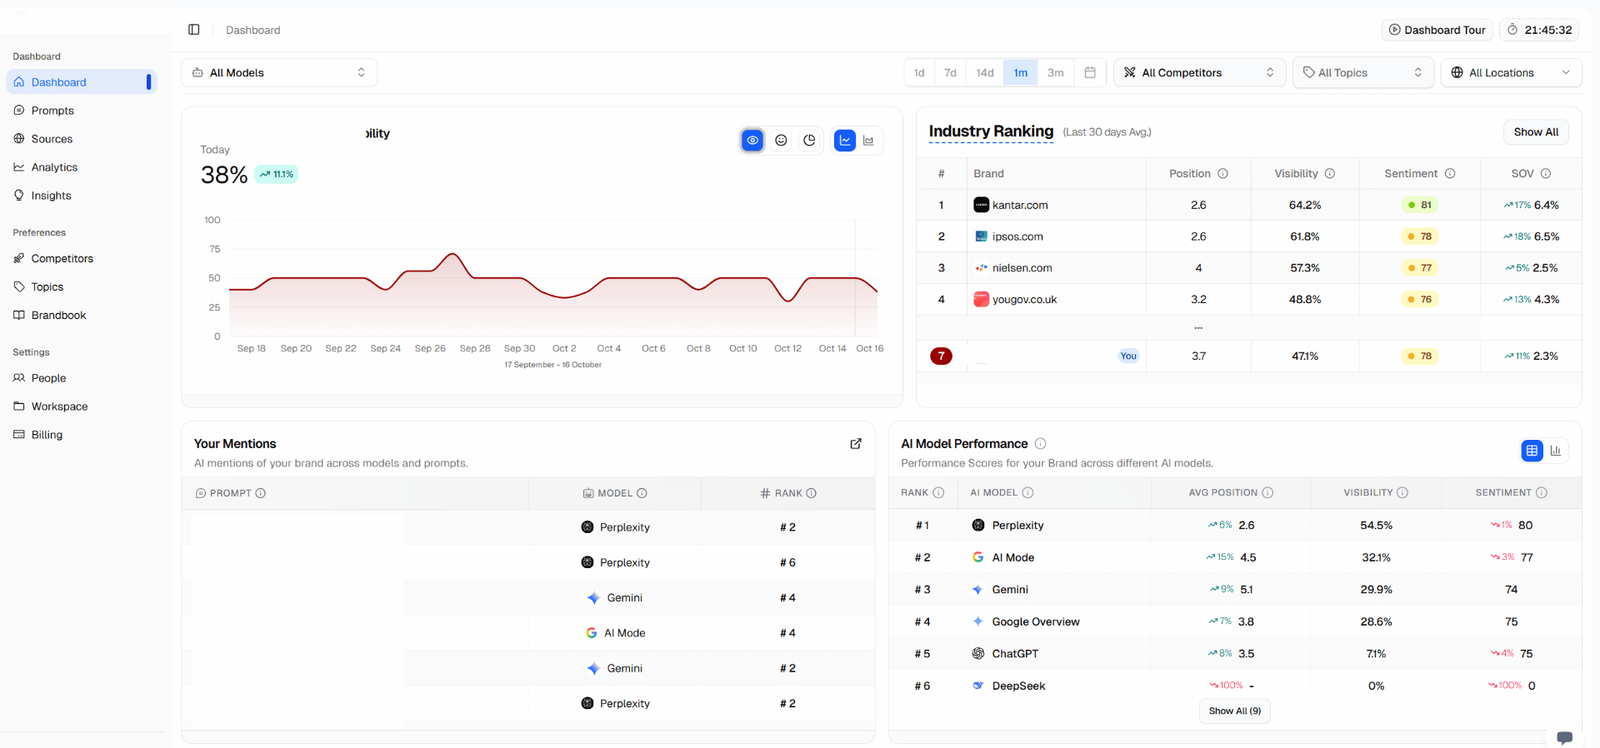Click the AVG POSITION info icon

1268,493
